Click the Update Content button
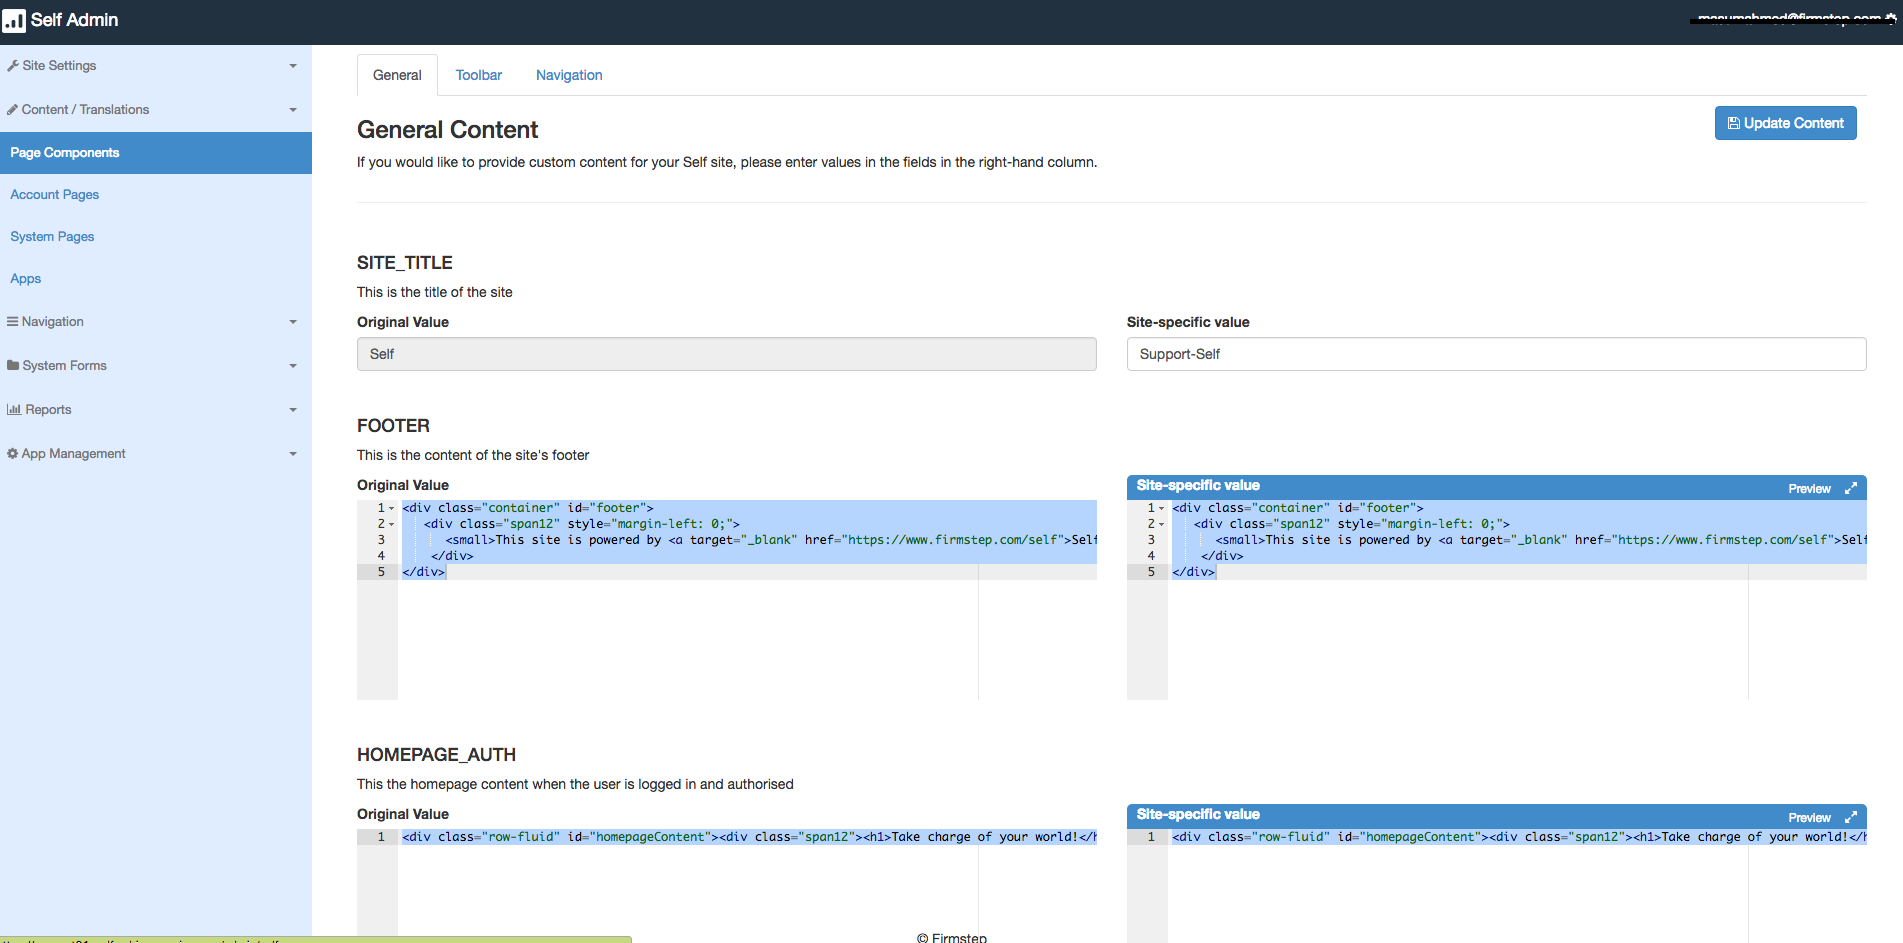Image resolution: width=1903 pixels, height=943 pixels. (1785, 122)
